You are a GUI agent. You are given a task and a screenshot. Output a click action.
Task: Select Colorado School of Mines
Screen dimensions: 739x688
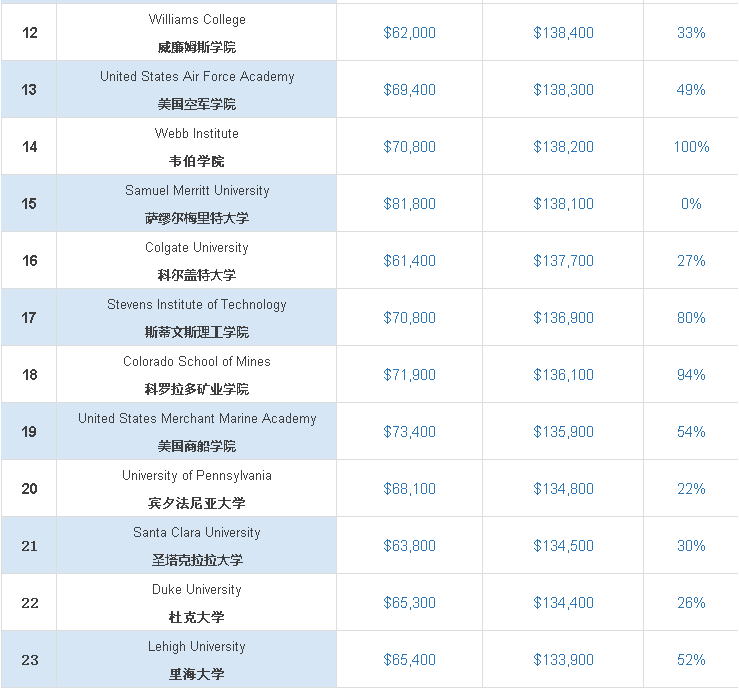pos(197,361)
